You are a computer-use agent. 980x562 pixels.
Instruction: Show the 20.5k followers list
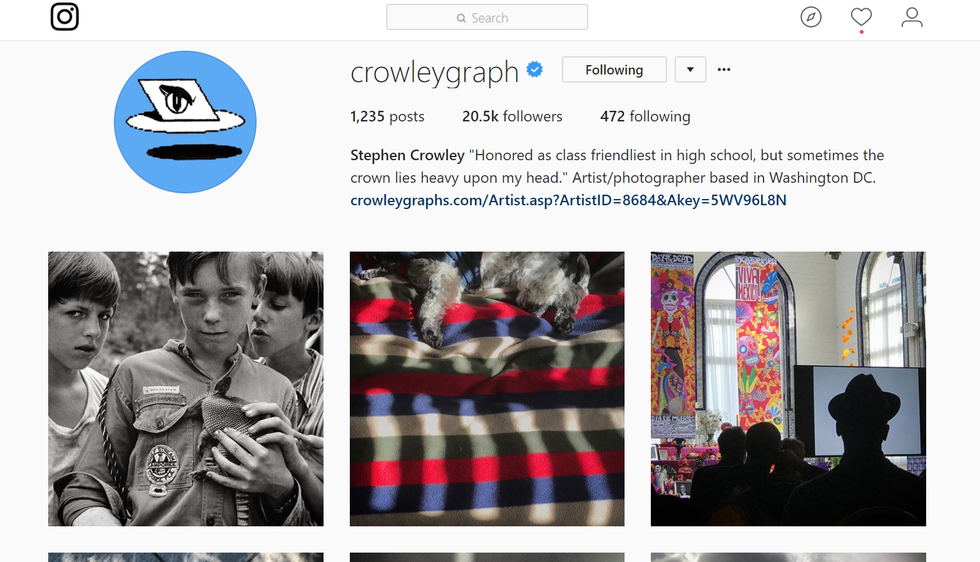512,116
